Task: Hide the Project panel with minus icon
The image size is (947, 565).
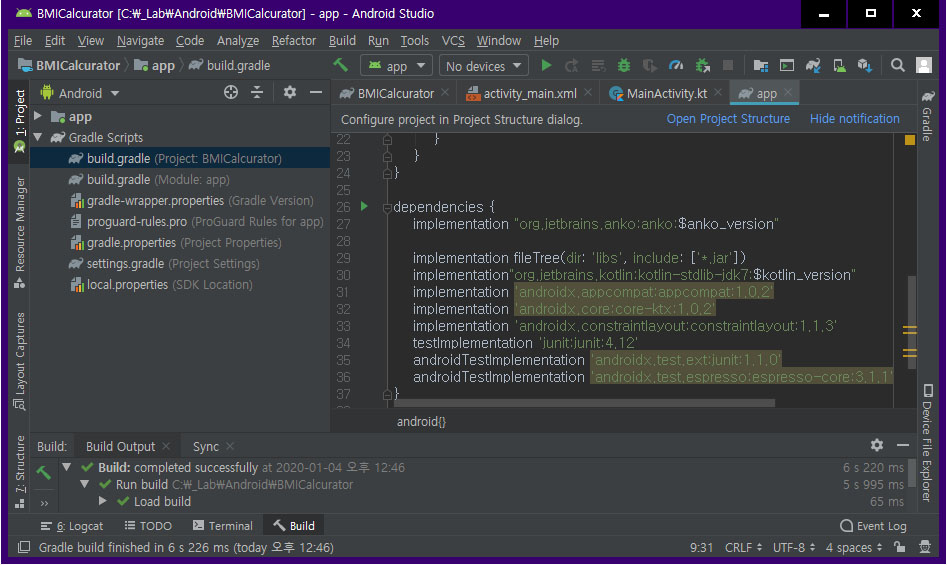Action: 315,92
